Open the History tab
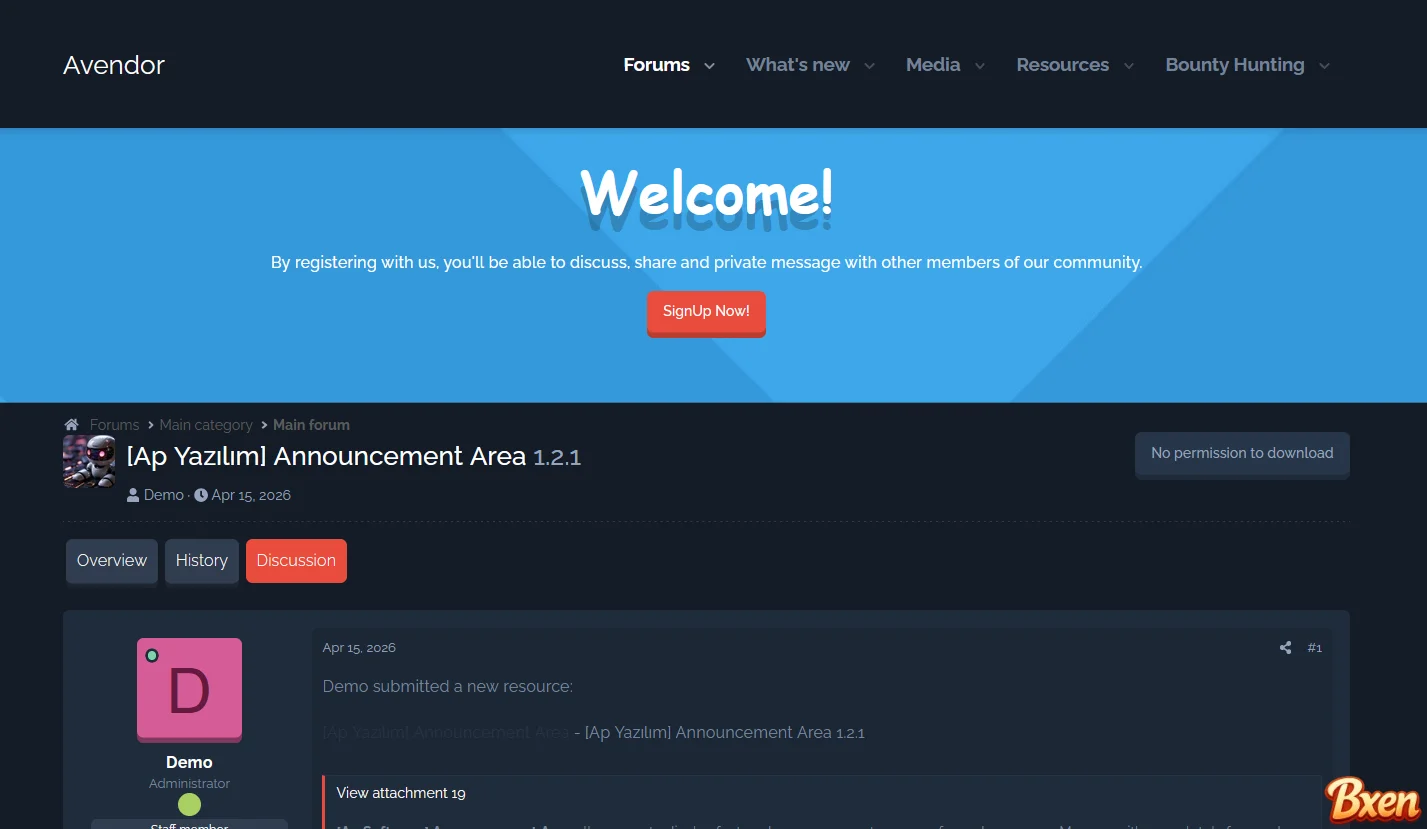1427x829 pixels. tap(202, 561)
